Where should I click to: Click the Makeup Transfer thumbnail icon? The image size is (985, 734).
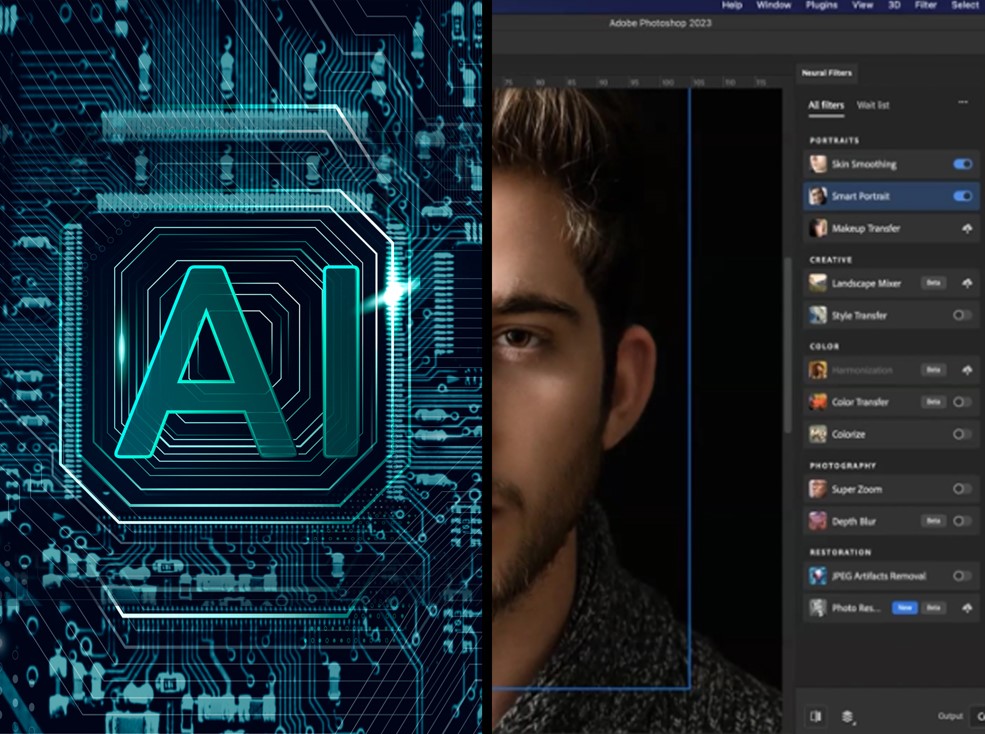coord(818,228)
